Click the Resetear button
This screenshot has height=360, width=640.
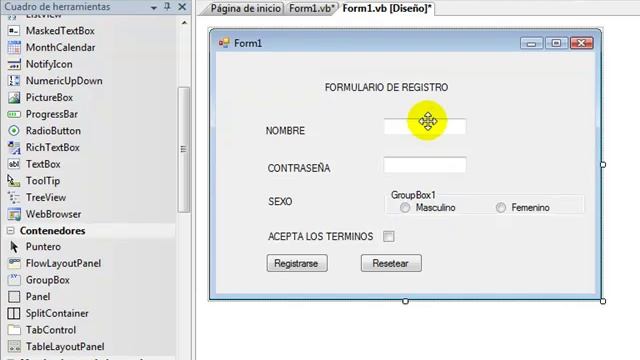(x=391, y=263)
